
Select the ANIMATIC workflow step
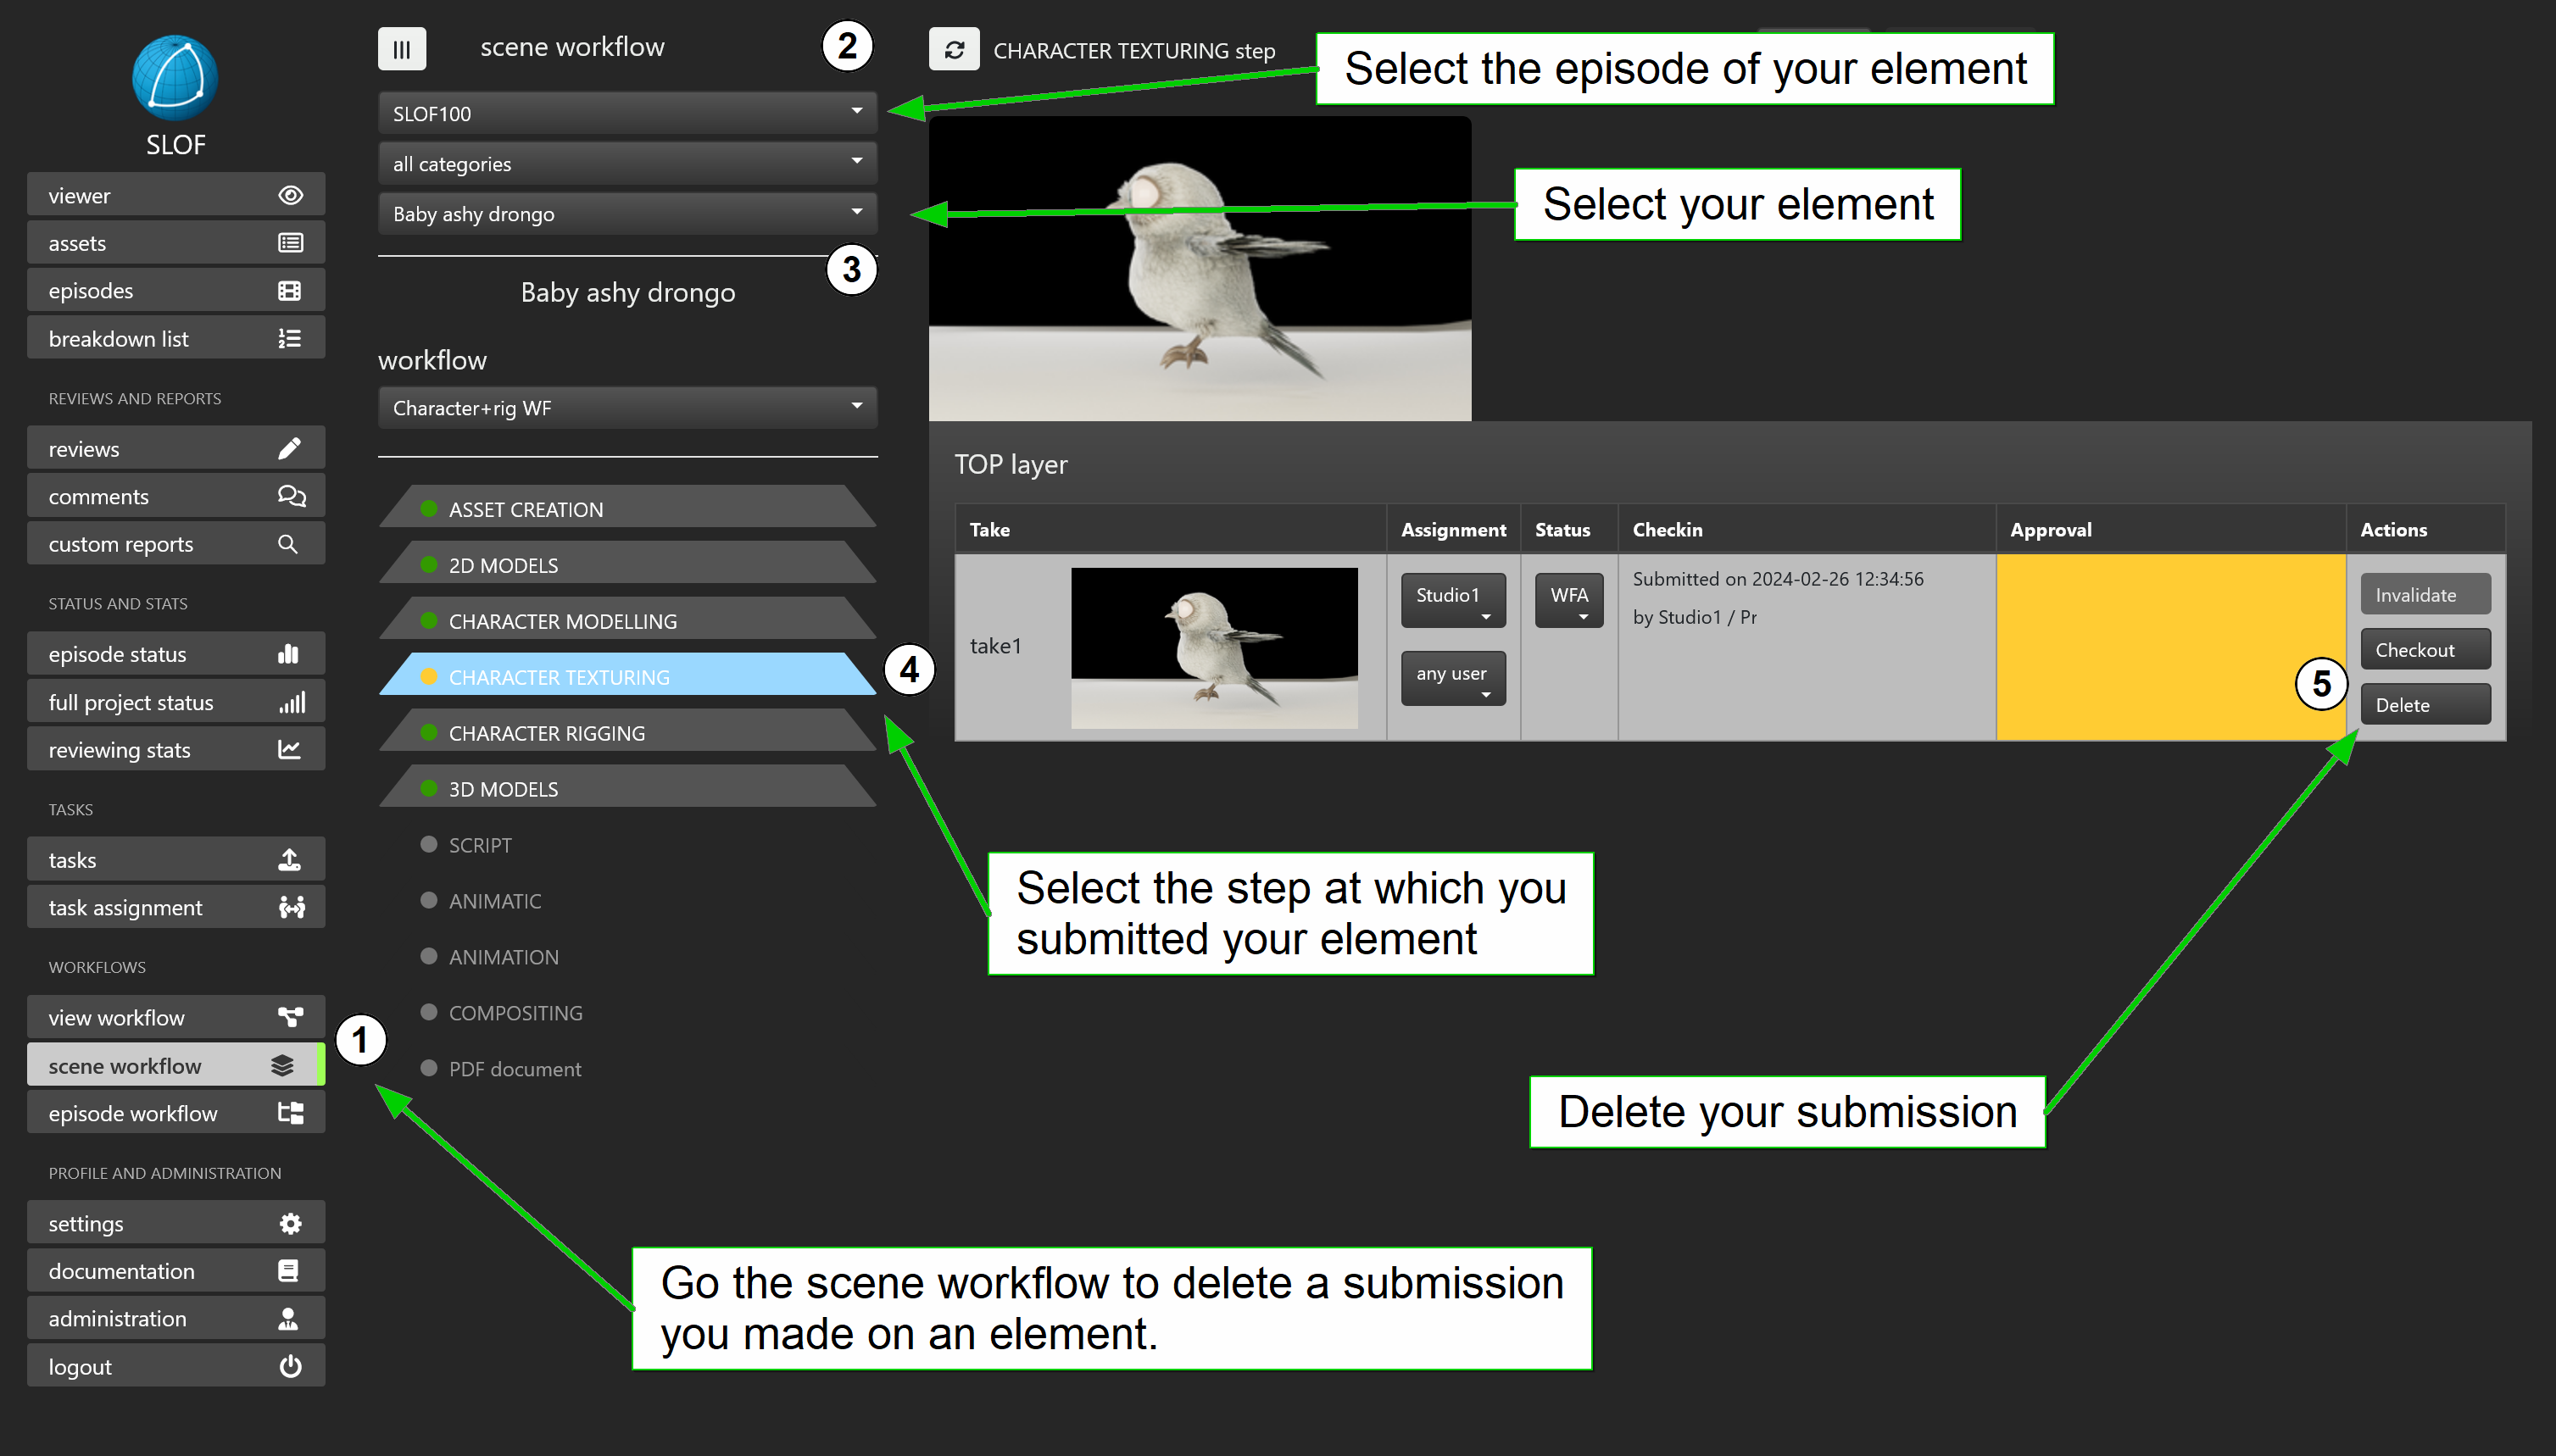pos(495,901)
